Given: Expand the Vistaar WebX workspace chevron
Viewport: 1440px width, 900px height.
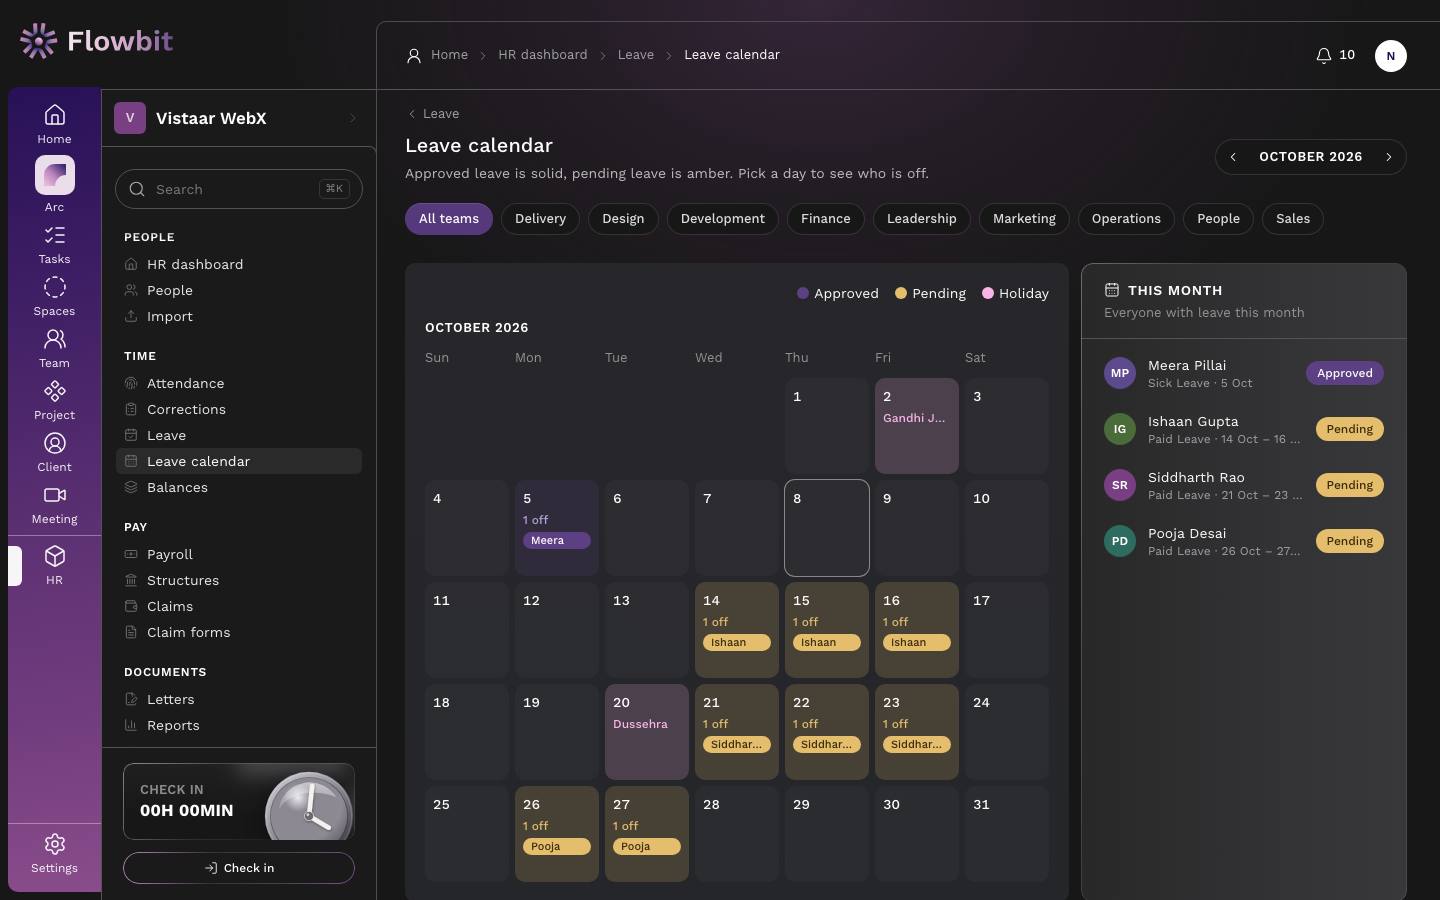Looking at the screenshot, I should point(353,118).
